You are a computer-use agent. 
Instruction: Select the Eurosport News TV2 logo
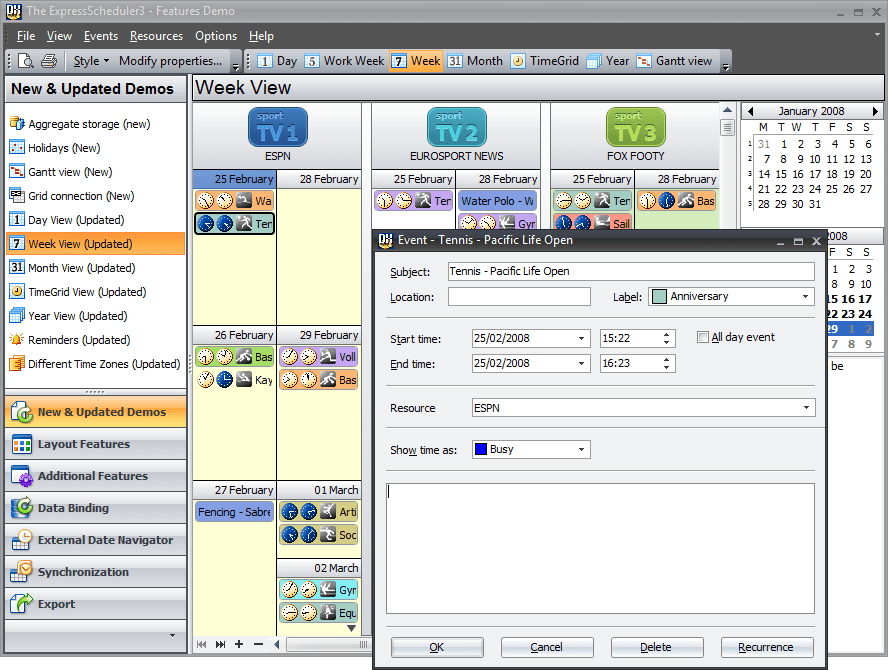tap(456, 127)
